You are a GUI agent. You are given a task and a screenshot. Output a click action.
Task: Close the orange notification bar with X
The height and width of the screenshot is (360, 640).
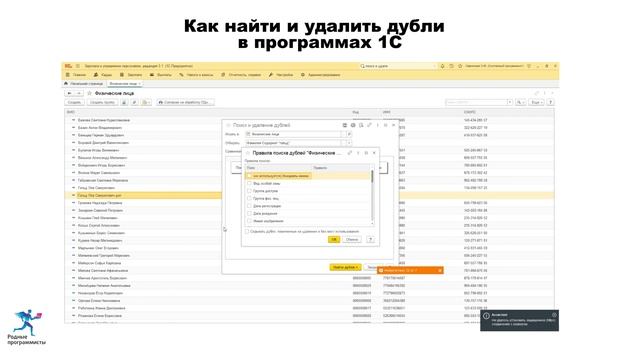440,270
